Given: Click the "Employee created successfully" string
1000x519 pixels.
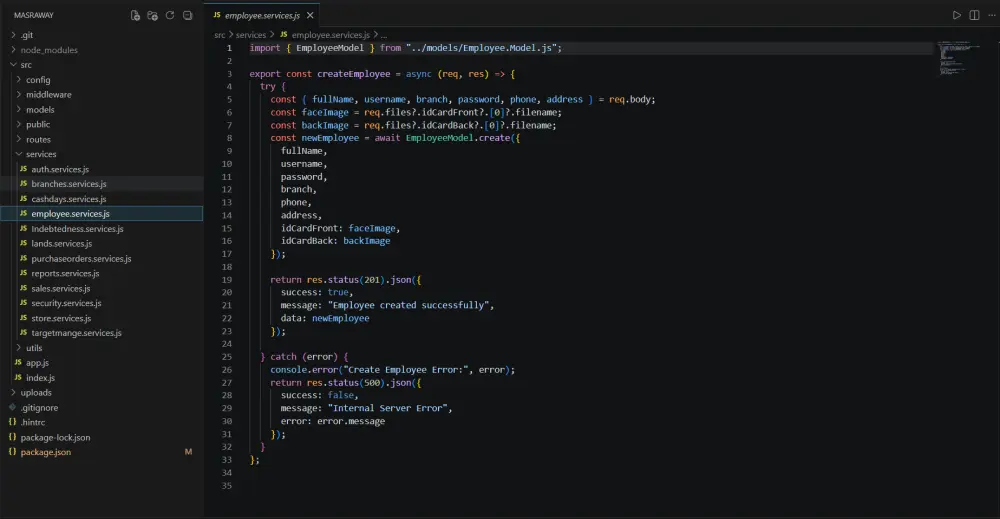Looking at the screenshot, I should [x=408, y=305].
